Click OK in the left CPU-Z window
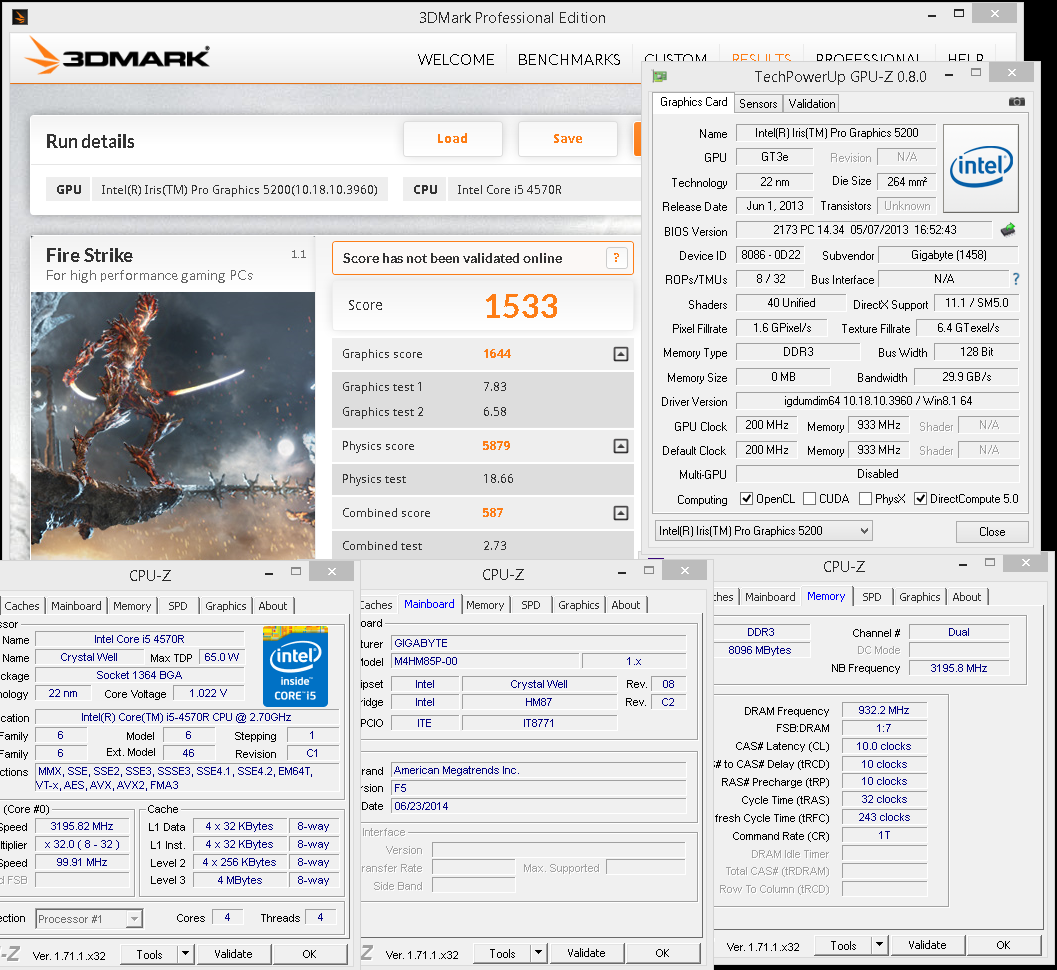Image resolution: width=1057 pixels, height=970 pixels. point(309,954)
